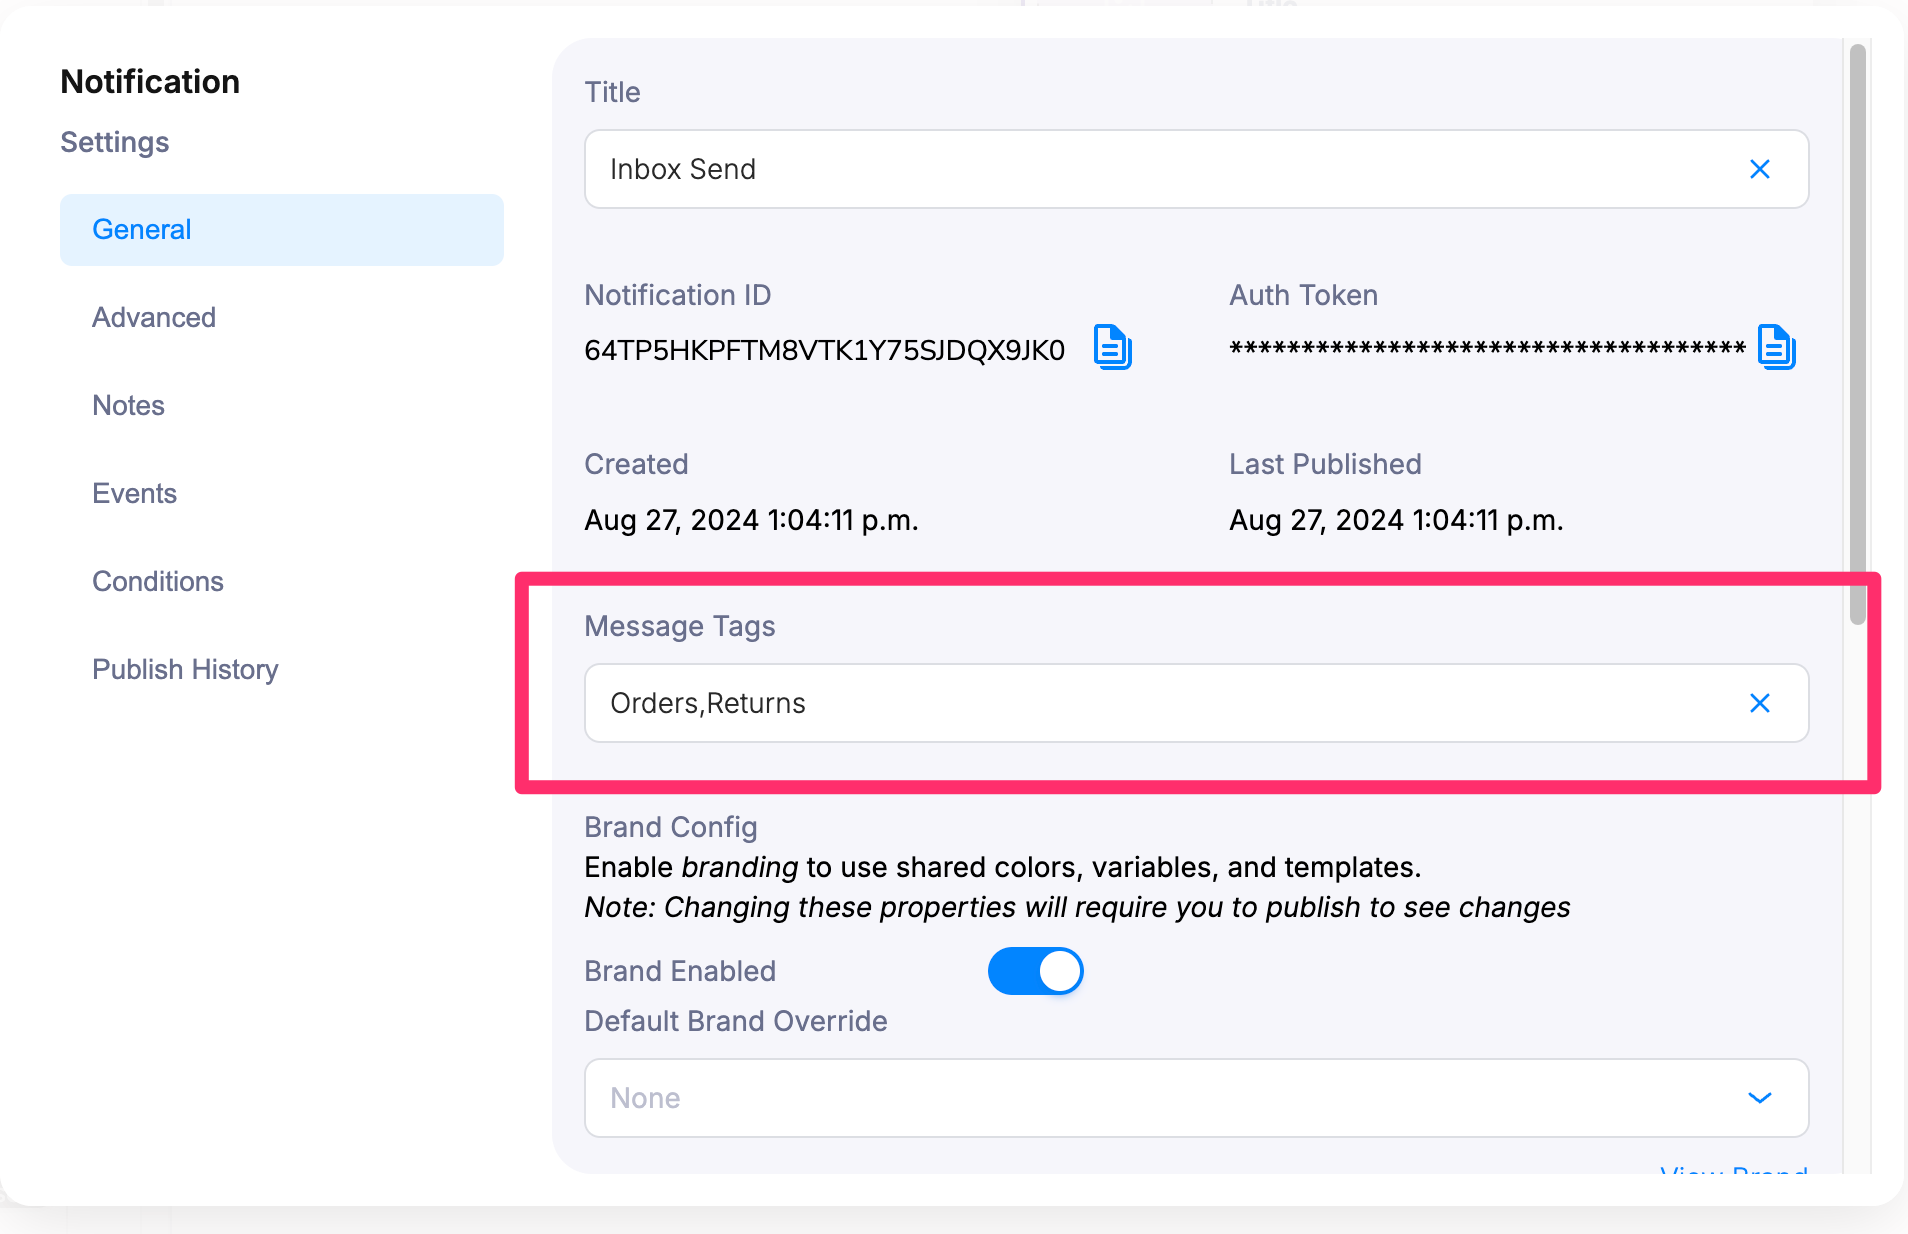Screen dimensions: 1908x1234
Task: Clear the Title field using the X
Action: click(x=1759, y=169)
